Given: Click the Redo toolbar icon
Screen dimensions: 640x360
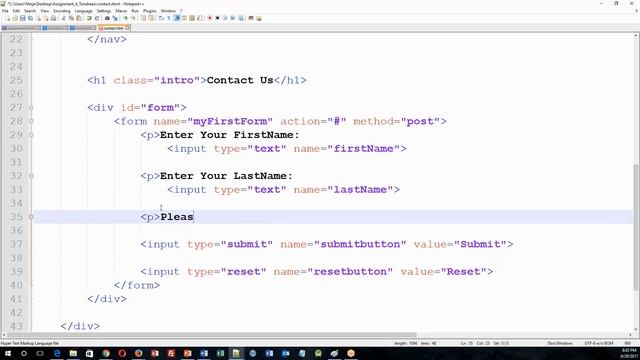Looking at the screenshot, I should pos(97,18).
